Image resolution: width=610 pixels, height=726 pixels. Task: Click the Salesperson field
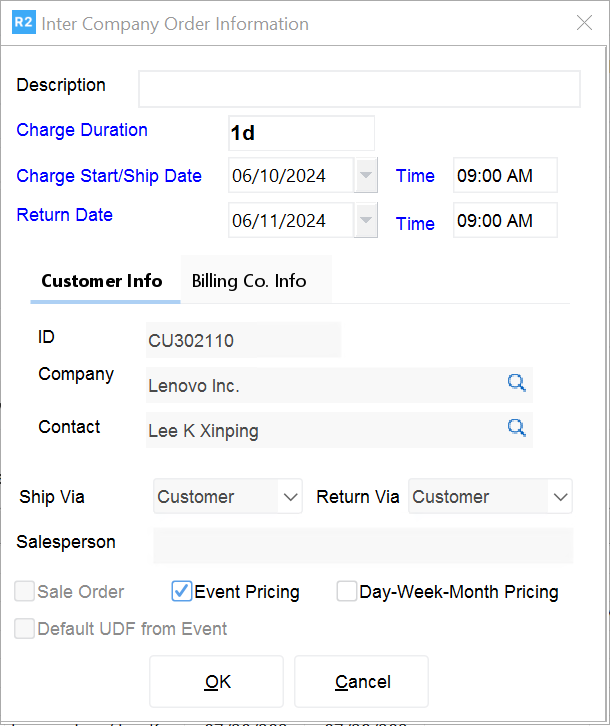[362, 546]
